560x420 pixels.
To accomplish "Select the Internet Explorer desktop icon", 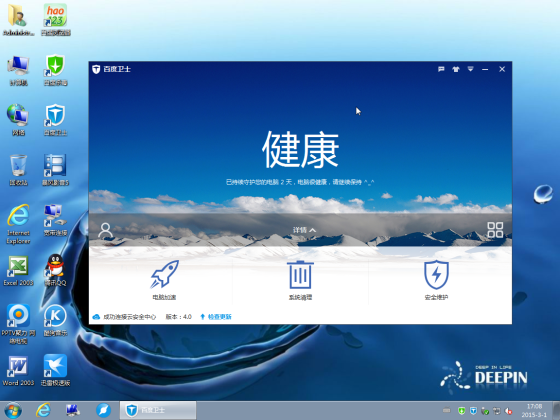I will tap(18, 224).
